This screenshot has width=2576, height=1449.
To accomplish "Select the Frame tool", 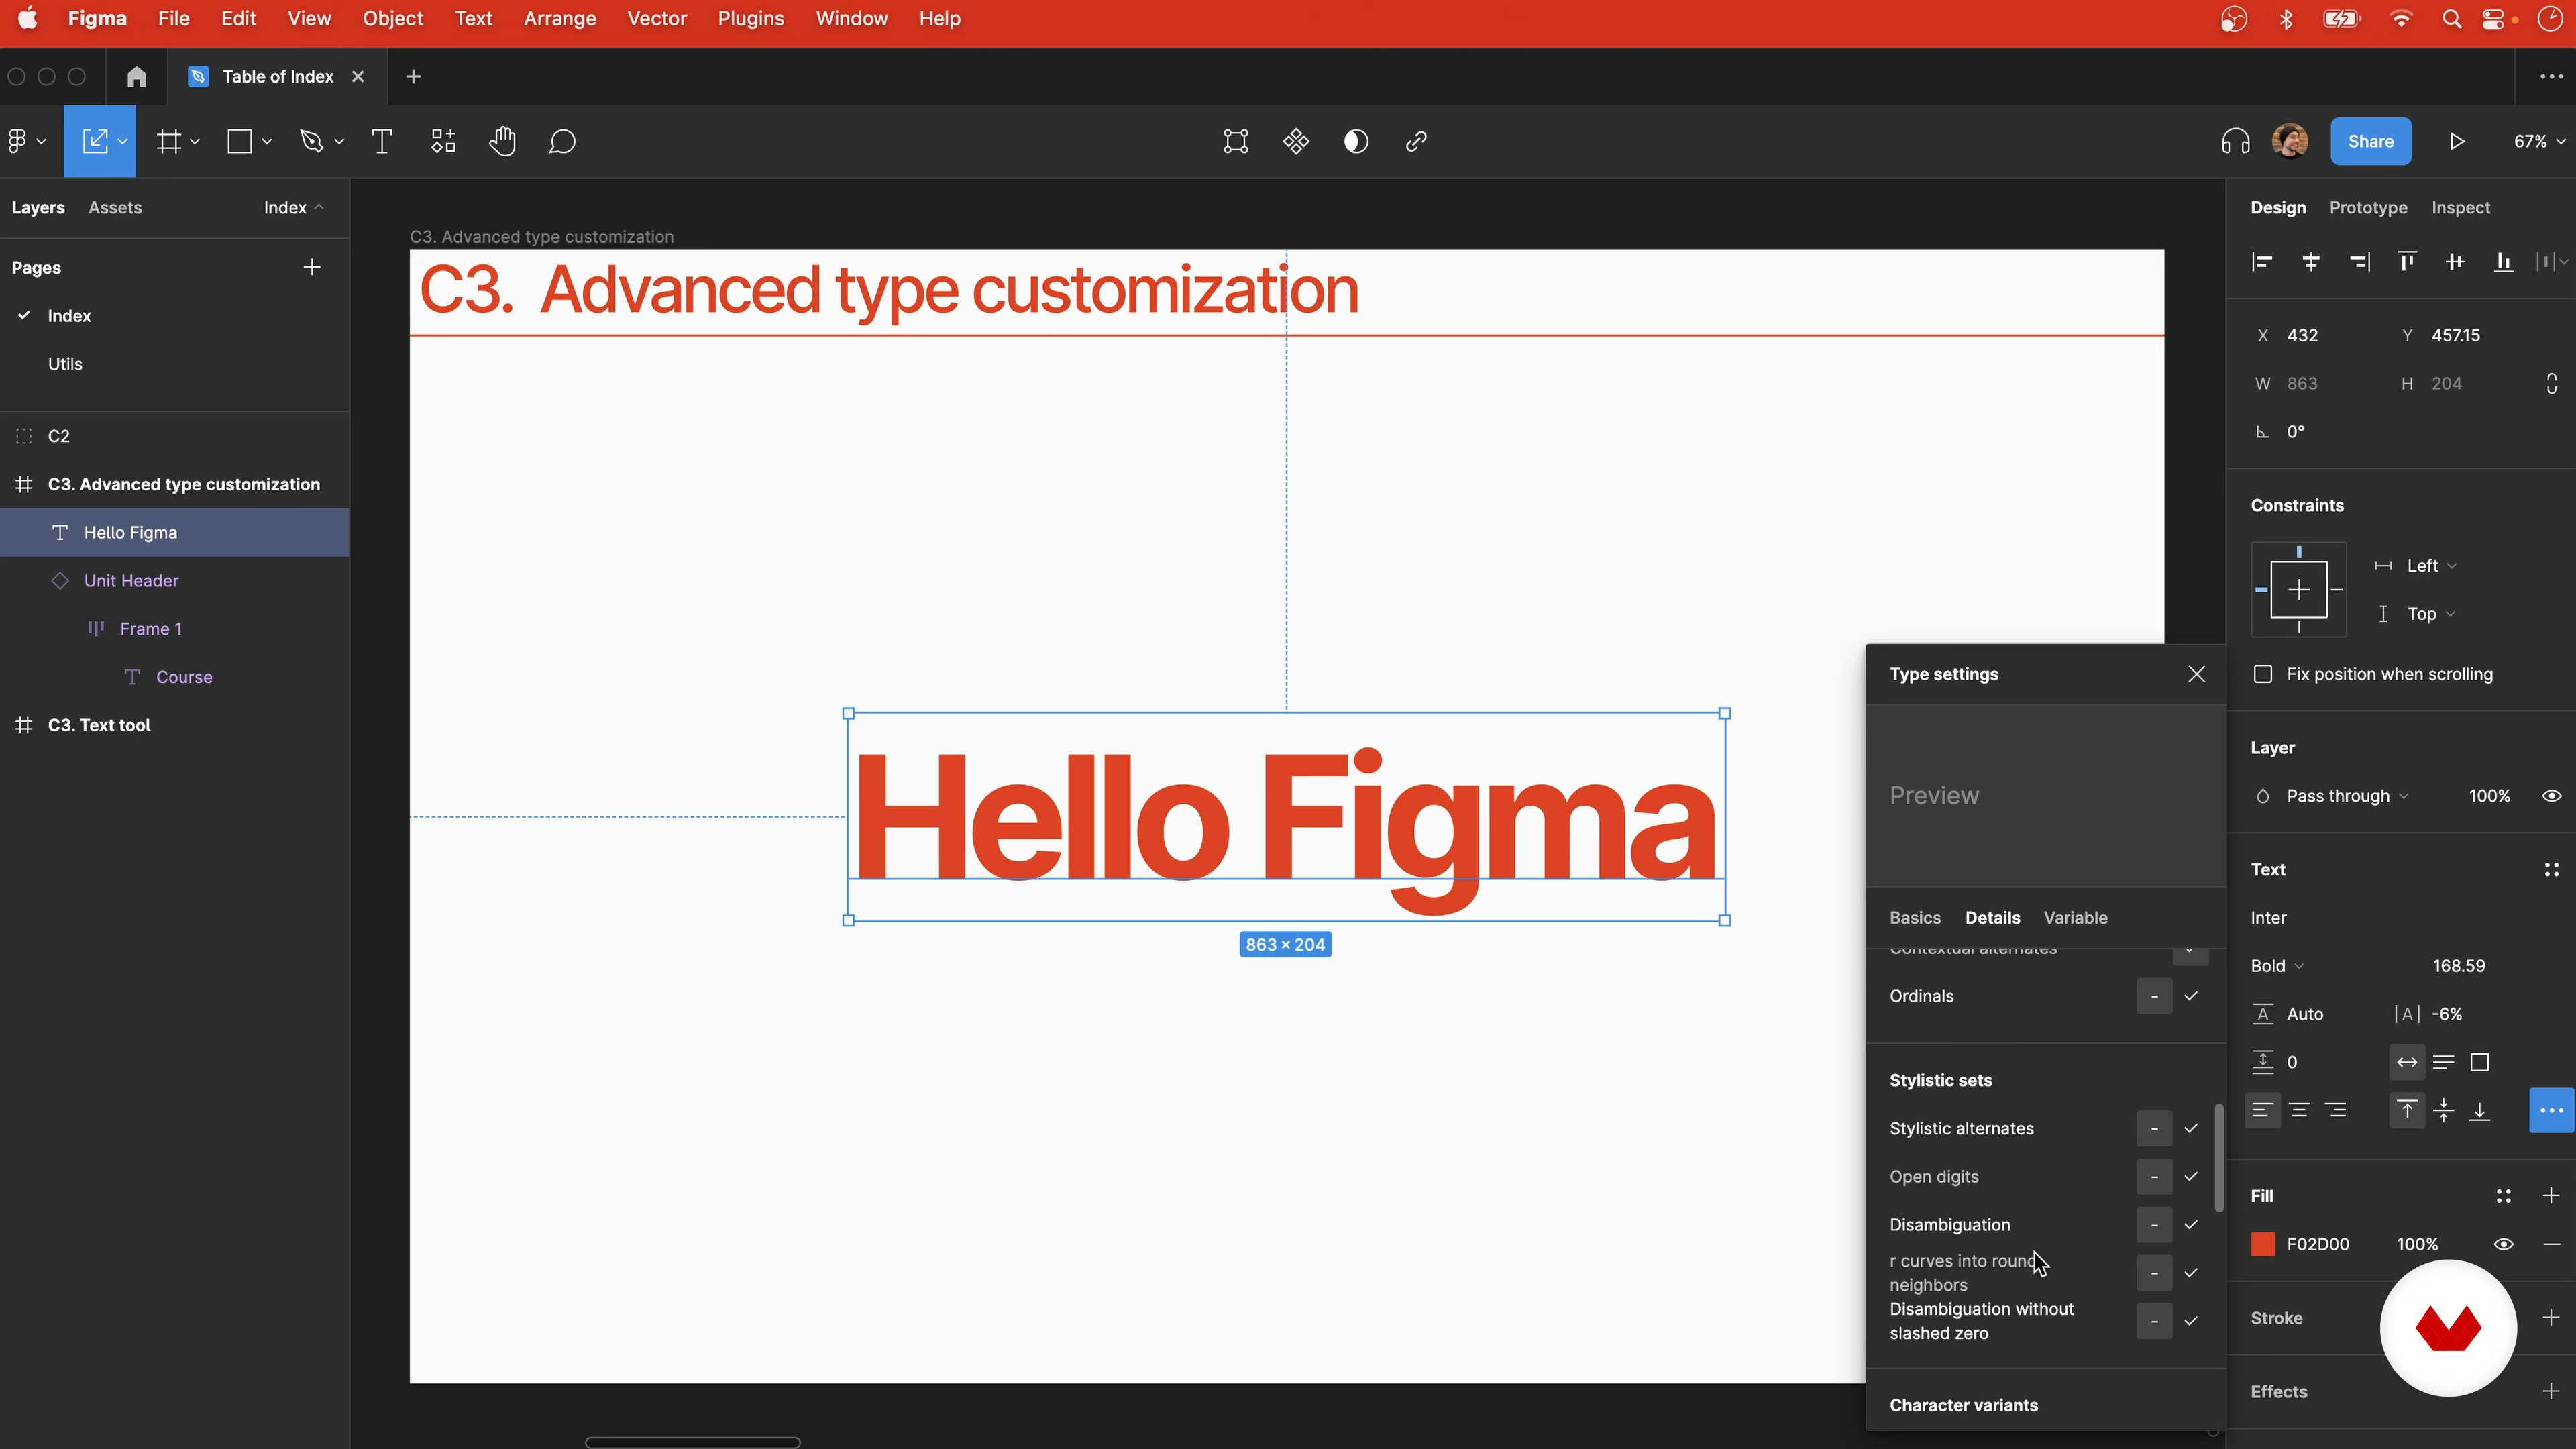I will [x=169, y=142].
